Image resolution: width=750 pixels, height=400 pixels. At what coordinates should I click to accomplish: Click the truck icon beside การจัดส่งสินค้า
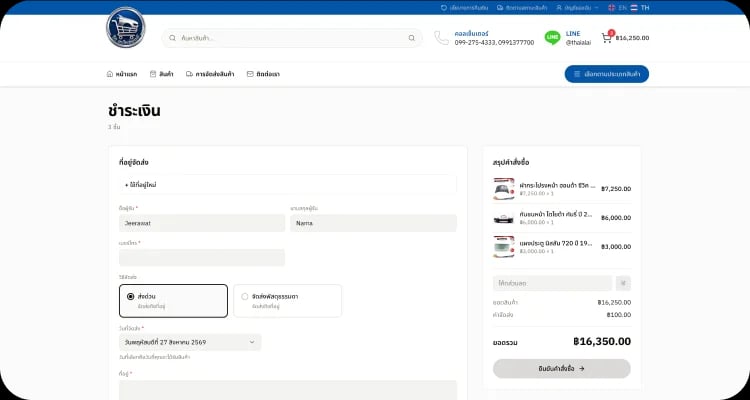click(x=189, y=74)
